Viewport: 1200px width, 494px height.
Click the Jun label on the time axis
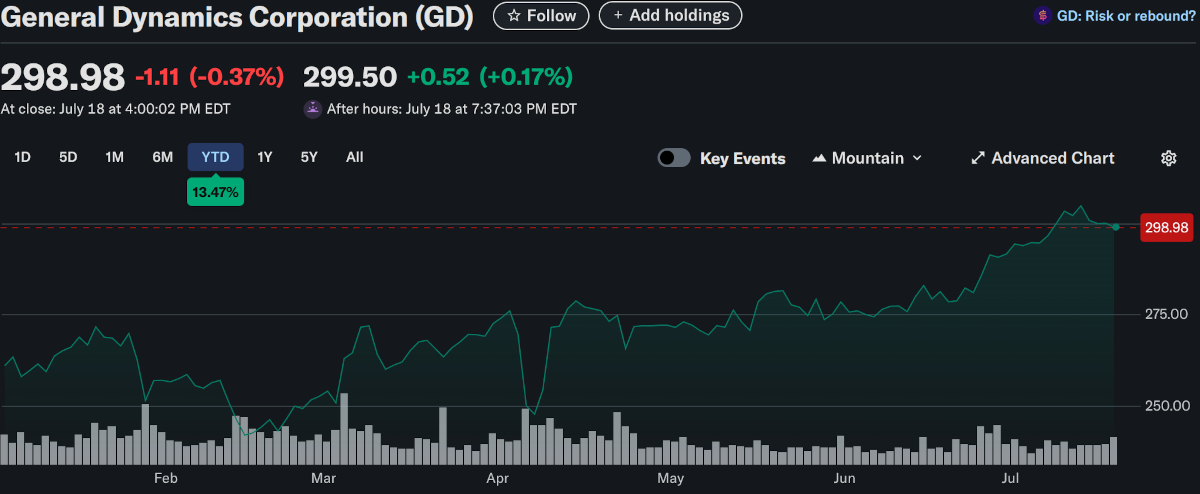pyautogui.click(x=845, y=479)
